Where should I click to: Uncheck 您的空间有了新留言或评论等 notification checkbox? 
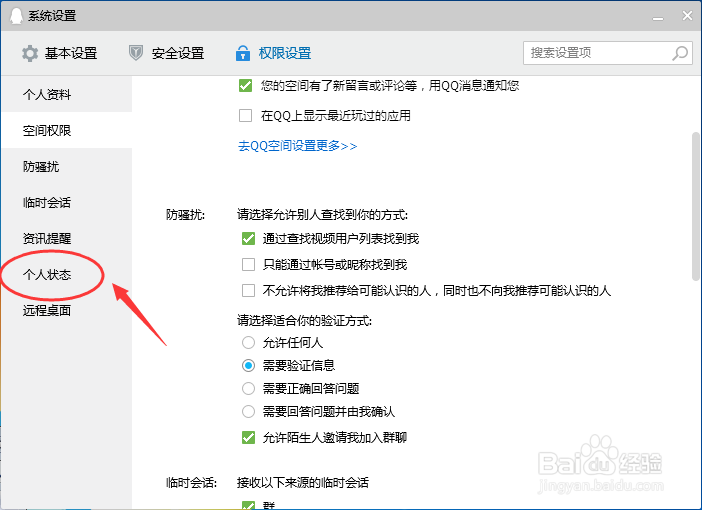245,86
